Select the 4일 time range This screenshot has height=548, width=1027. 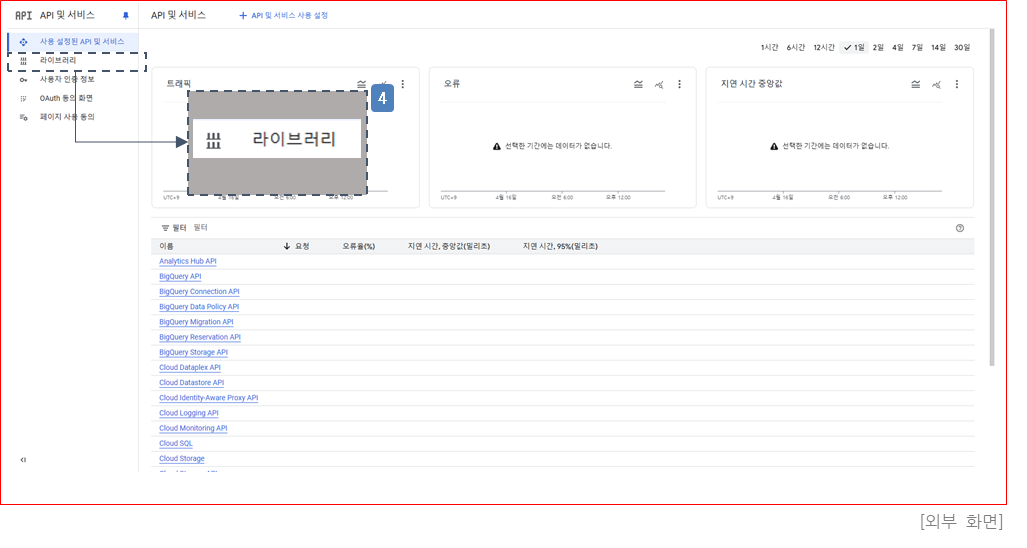pos(897,47)
